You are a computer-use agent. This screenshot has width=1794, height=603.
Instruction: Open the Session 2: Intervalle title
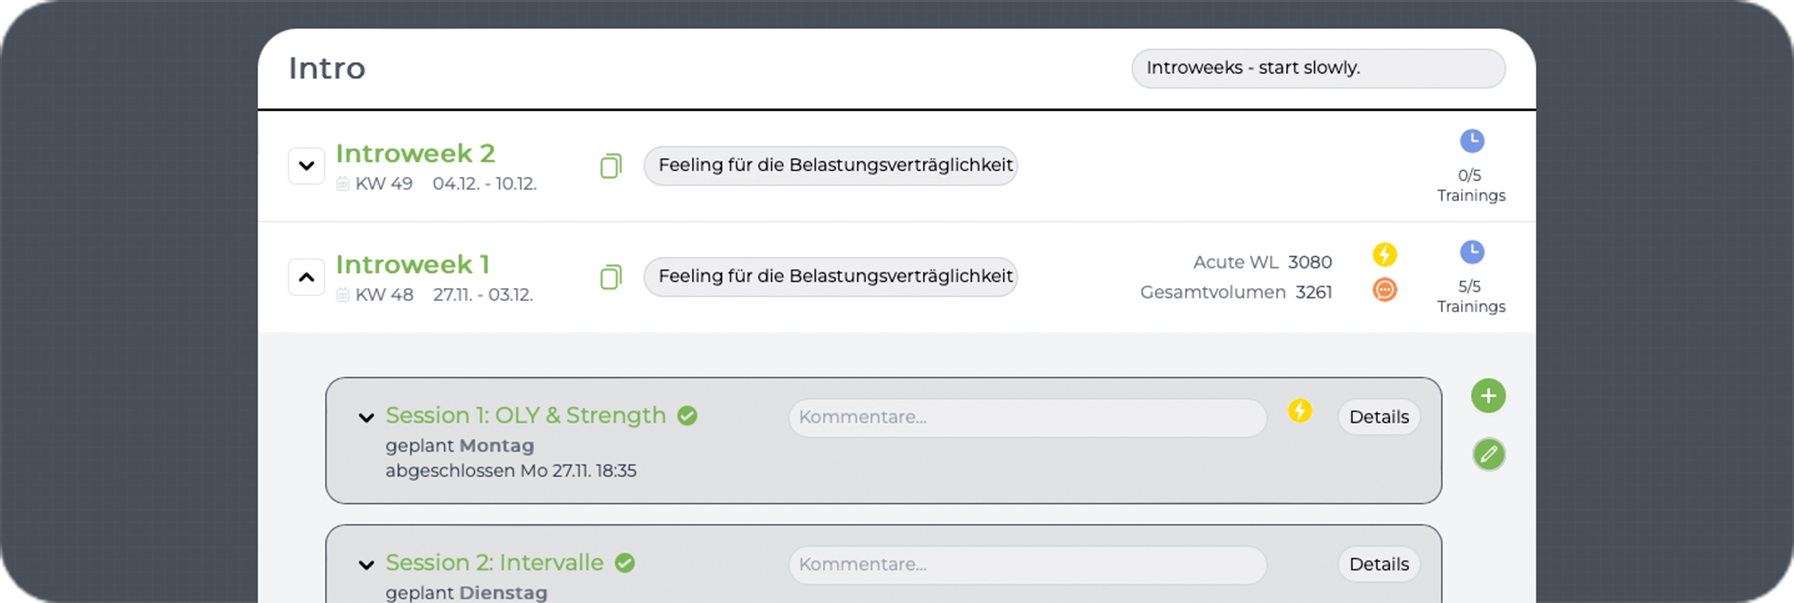(495, 562)
